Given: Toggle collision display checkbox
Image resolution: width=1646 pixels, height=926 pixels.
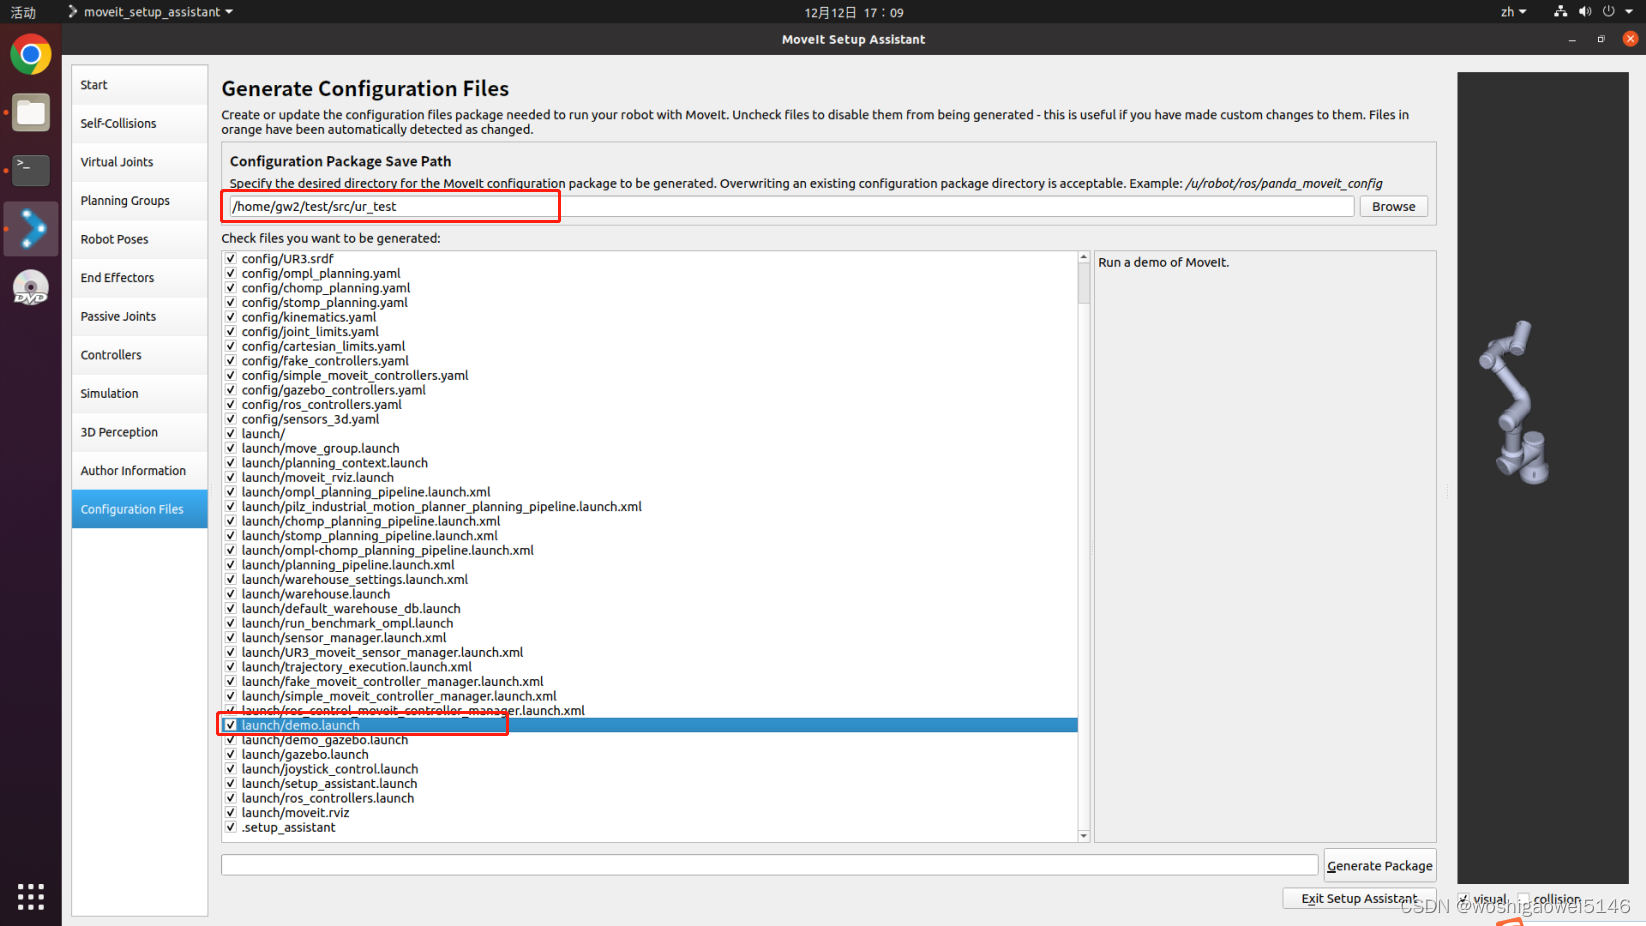Looking at the screenshot, I should pyautogui.click(x=1524, y=899).
